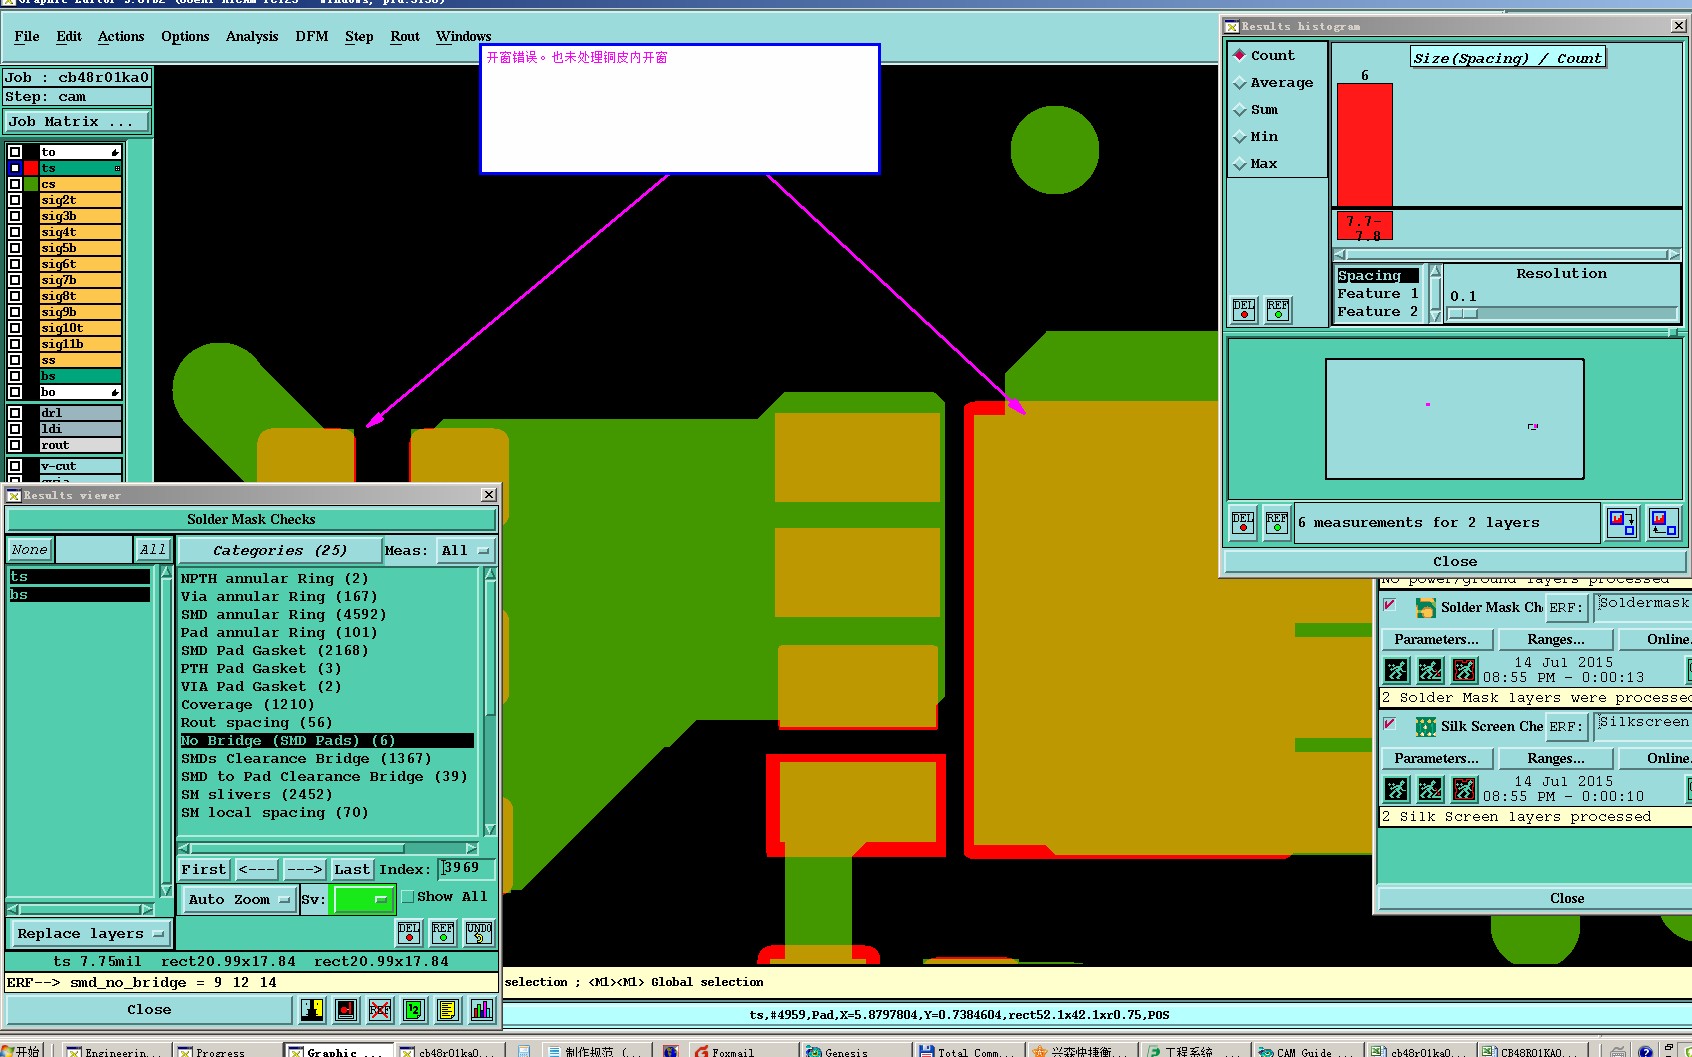
Task: Click the black-yellow silhouette icon beside Close
Action: [312, 1010]
